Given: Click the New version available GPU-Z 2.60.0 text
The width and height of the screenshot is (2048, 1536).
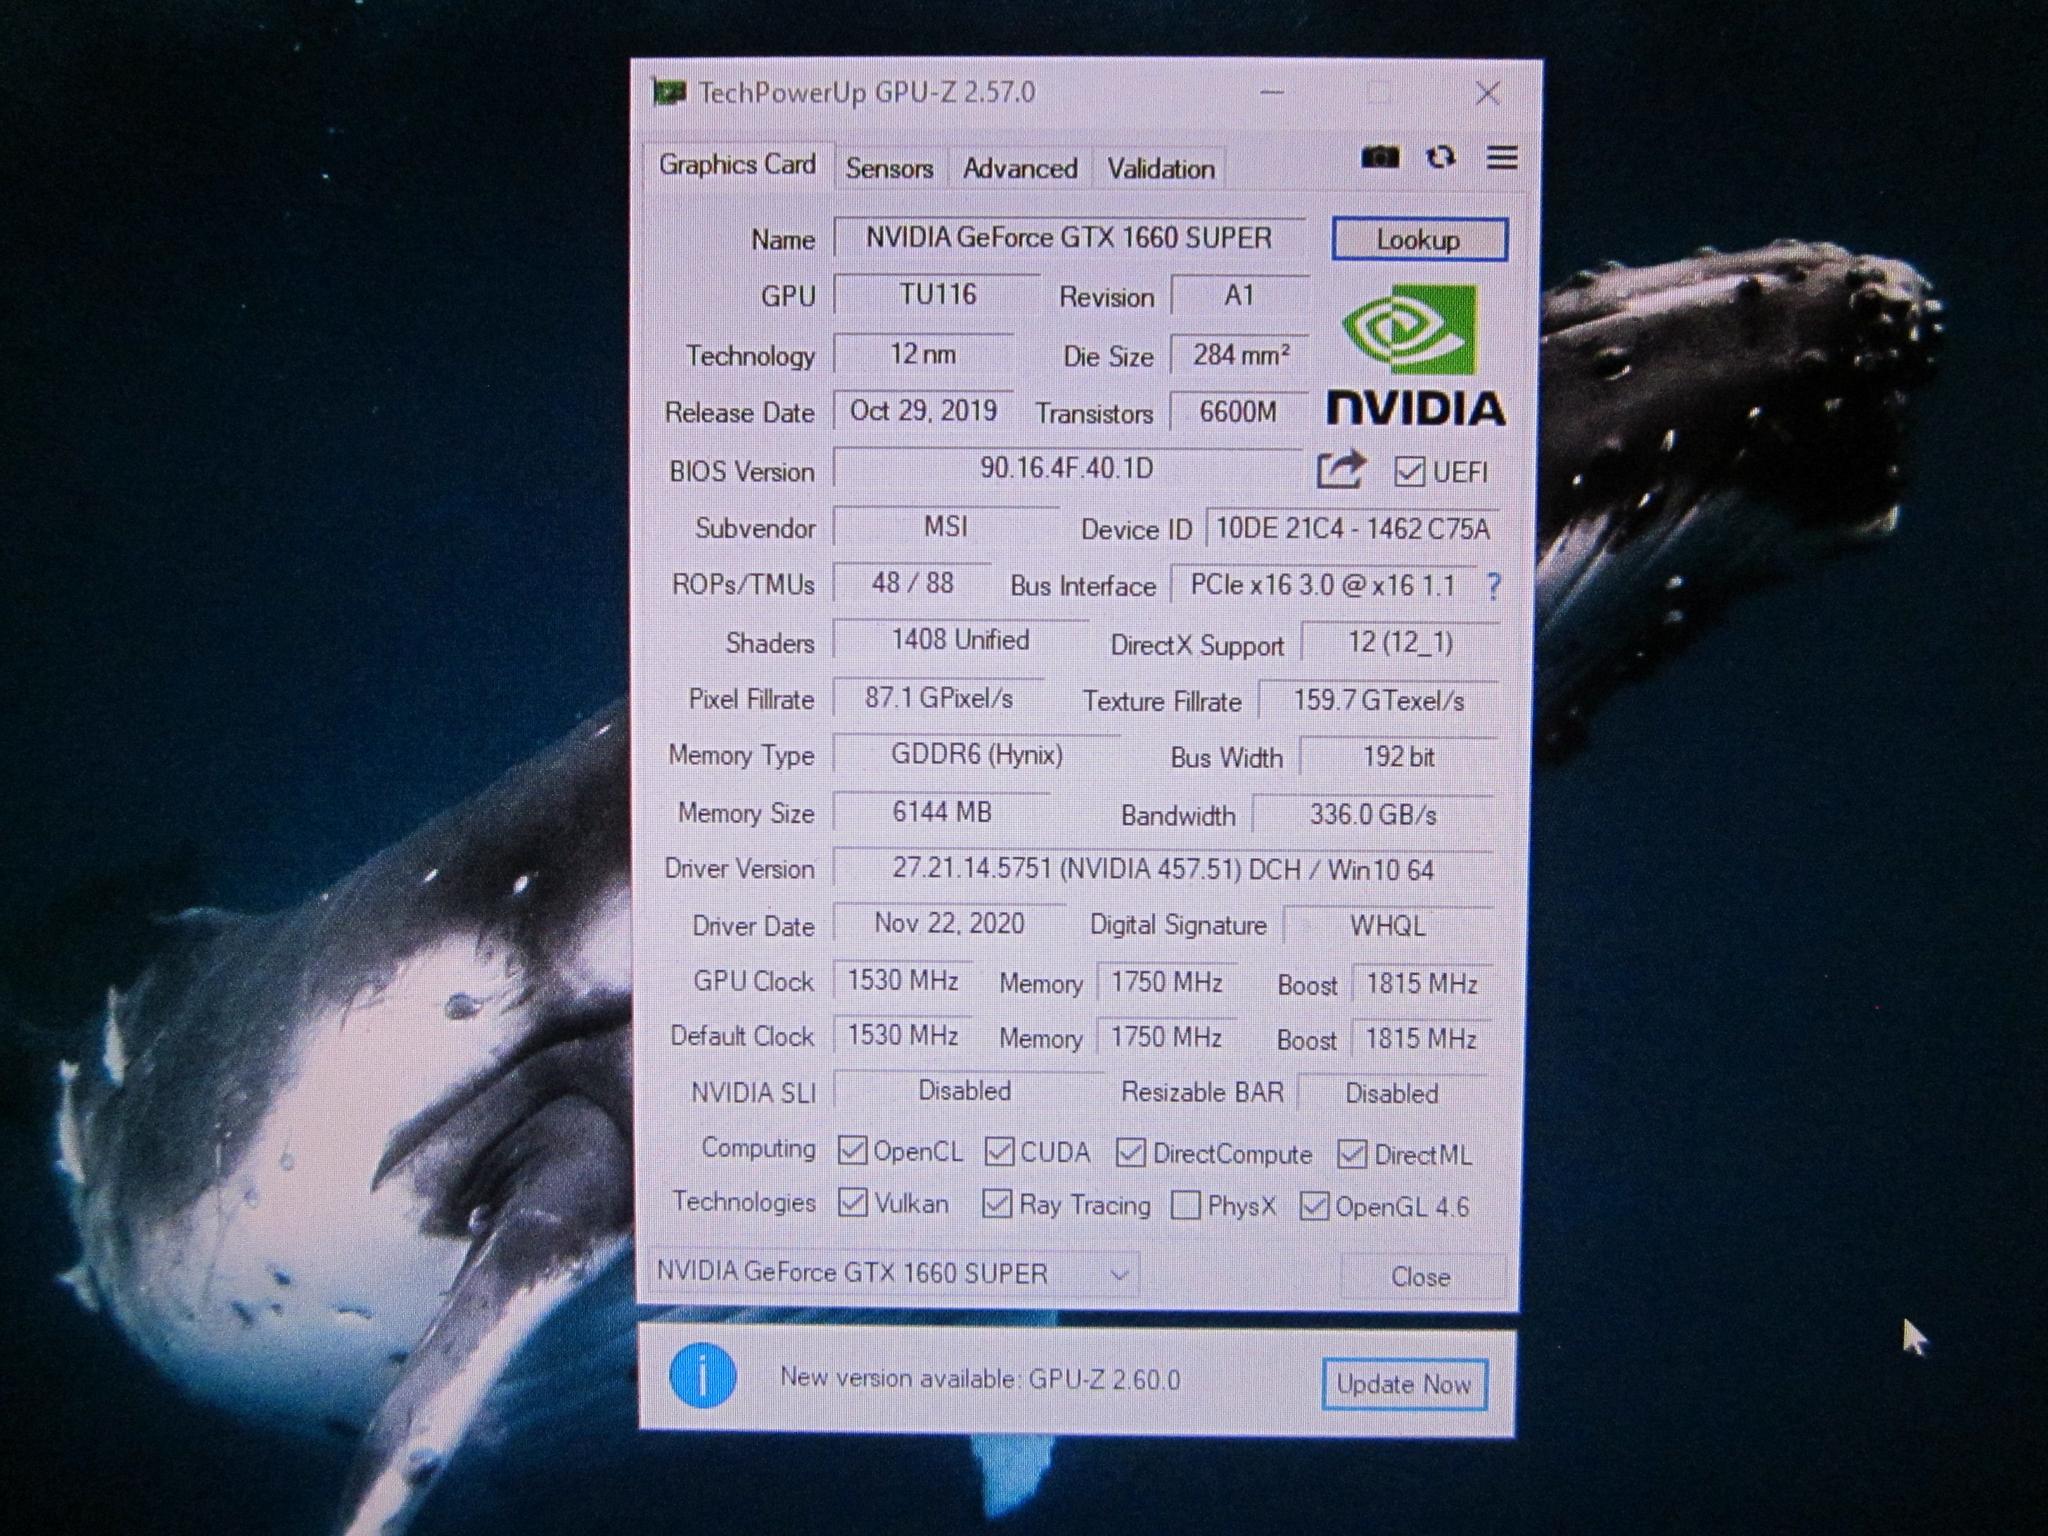Looking at the screenshot, I should 980,1379.
